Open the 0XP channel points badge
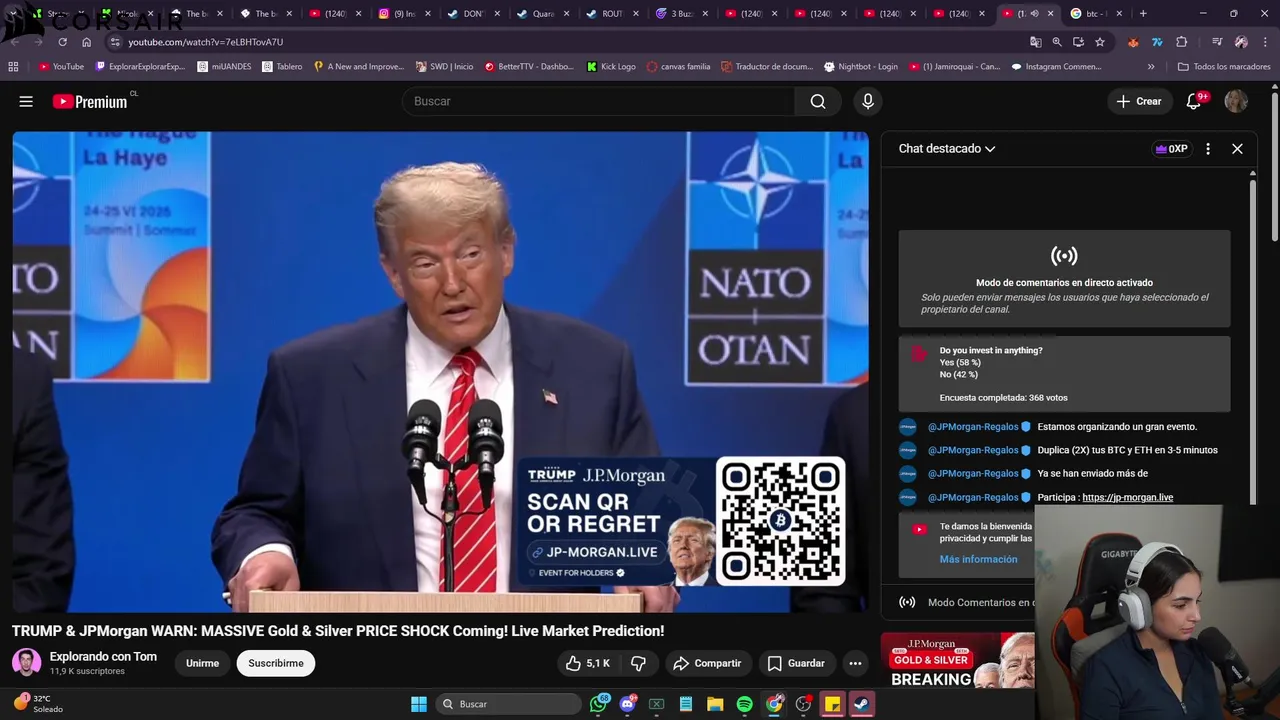Viewport: 1280px width, 720px height. pos(1171,149)
